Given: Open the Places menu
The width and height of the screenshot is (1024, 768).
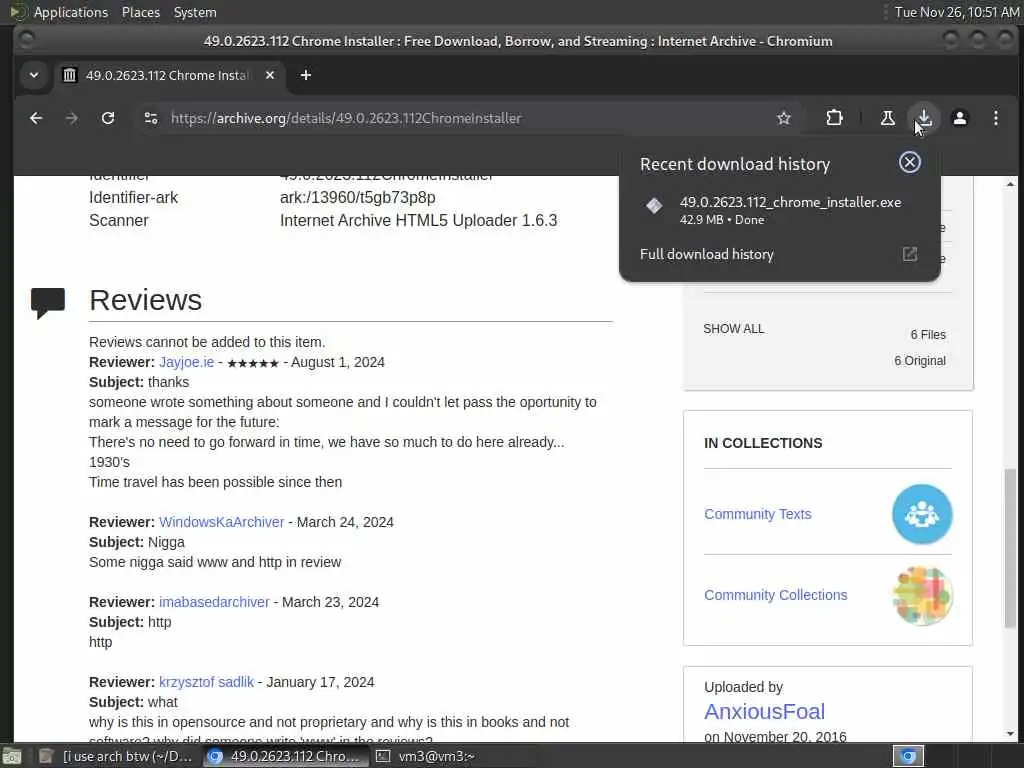Looking at the screenshot, I should [140, 12].
